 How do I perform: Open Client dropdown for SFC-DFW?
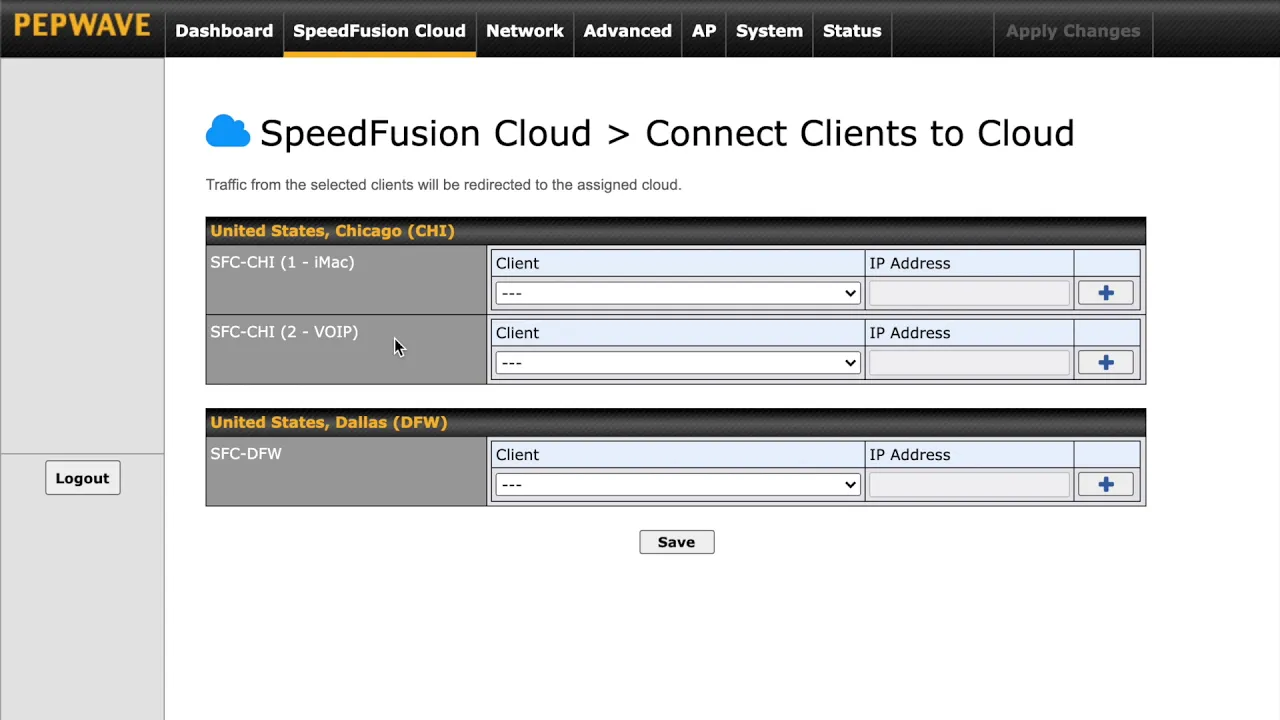tap(678, 485)
